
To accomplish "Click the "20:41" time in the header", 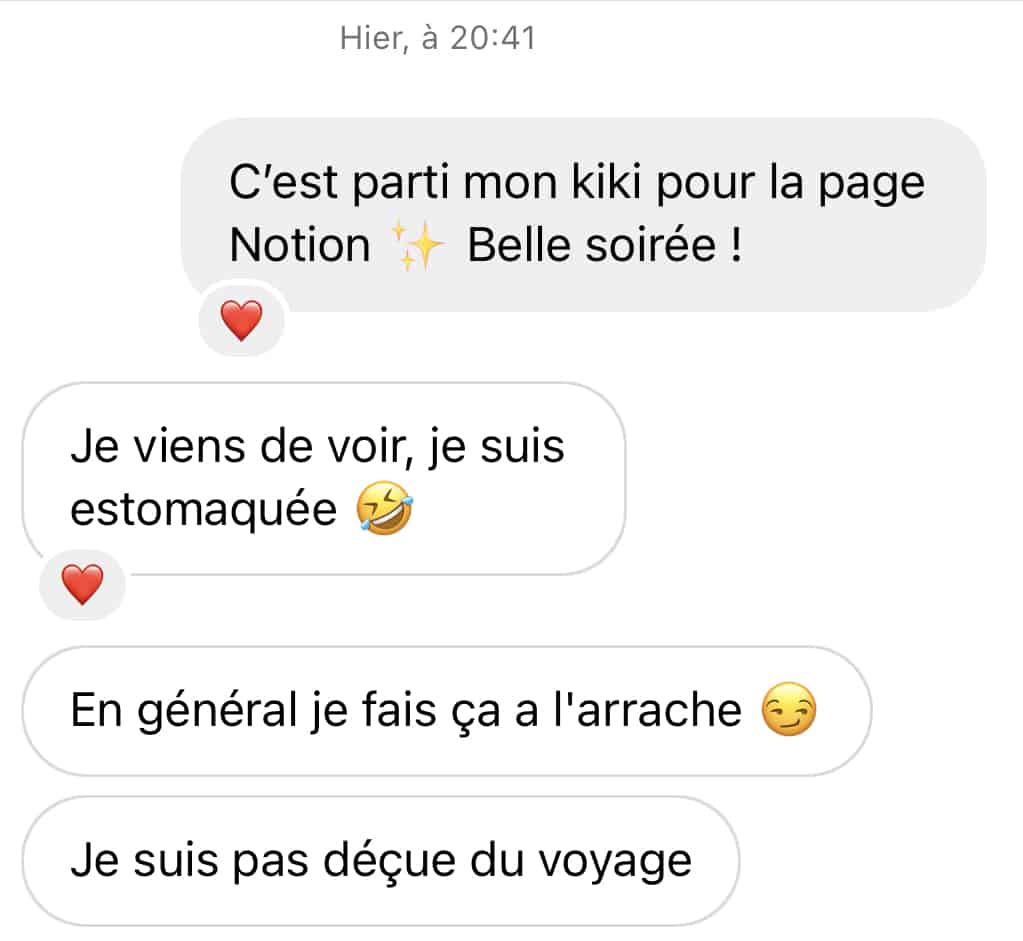I will pos(493,38).
